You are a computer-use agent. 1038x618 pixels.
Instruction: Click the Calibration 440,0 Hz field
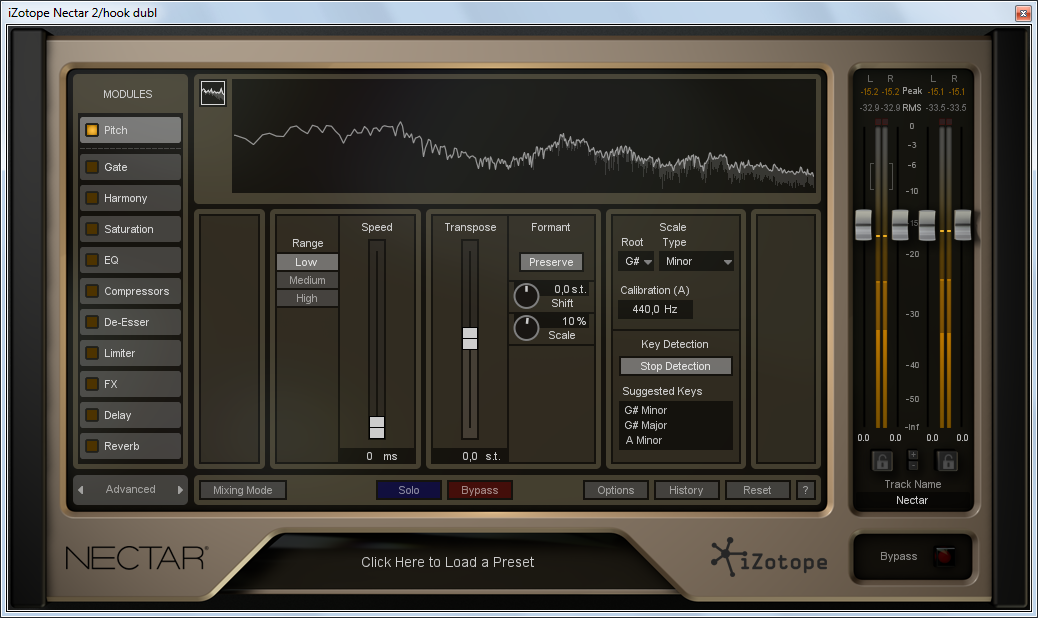pyautogui.click(x=655, y=309)
